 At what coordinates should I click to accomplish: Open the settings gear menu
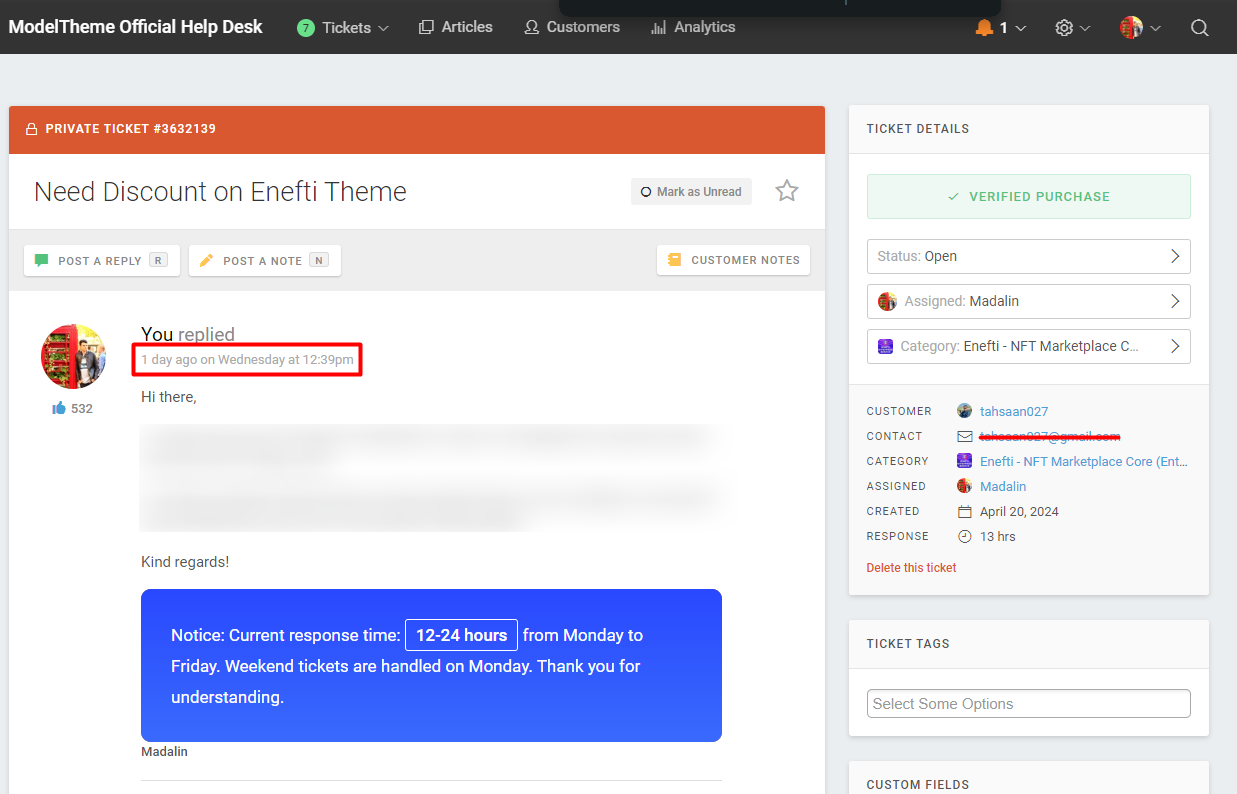(1064, 28)
